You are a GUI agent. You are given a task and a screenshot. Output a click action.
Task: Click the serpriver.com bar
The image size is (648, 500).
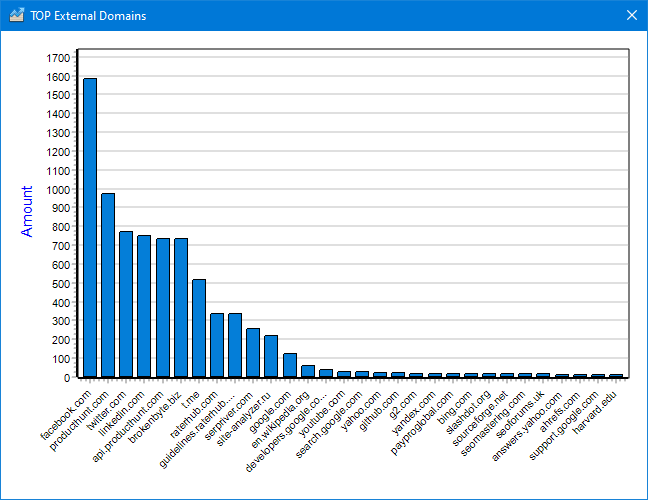pyautogui.click(x=253, y=353)
